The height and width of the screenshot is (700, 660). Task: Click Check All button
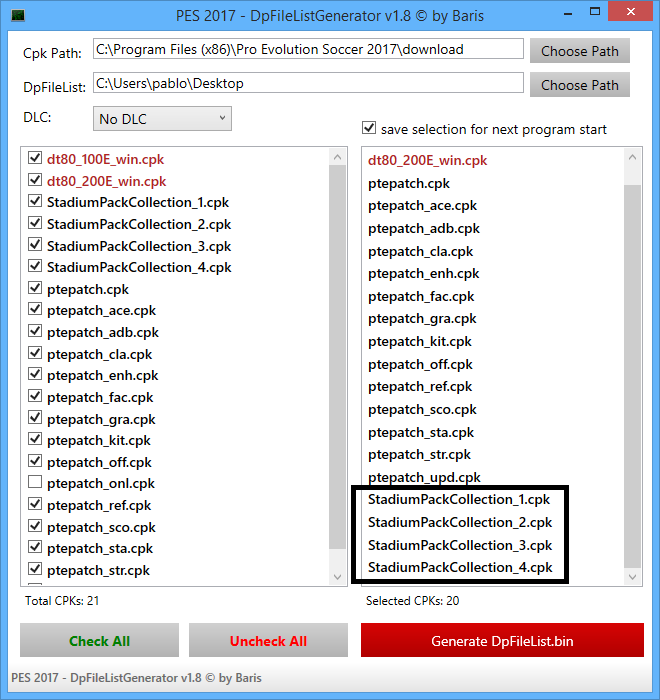pyautogui.click(x=99, y=641)
